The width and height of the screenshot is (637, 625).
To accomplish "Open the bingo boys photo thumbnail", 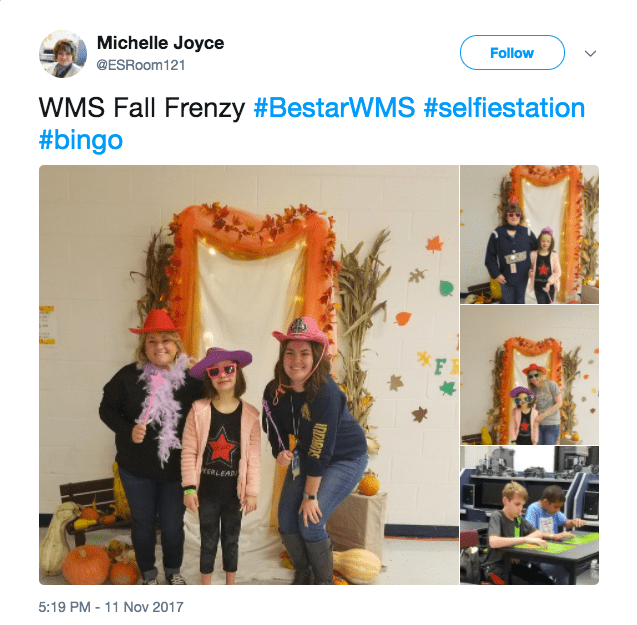I will (529, 515).
